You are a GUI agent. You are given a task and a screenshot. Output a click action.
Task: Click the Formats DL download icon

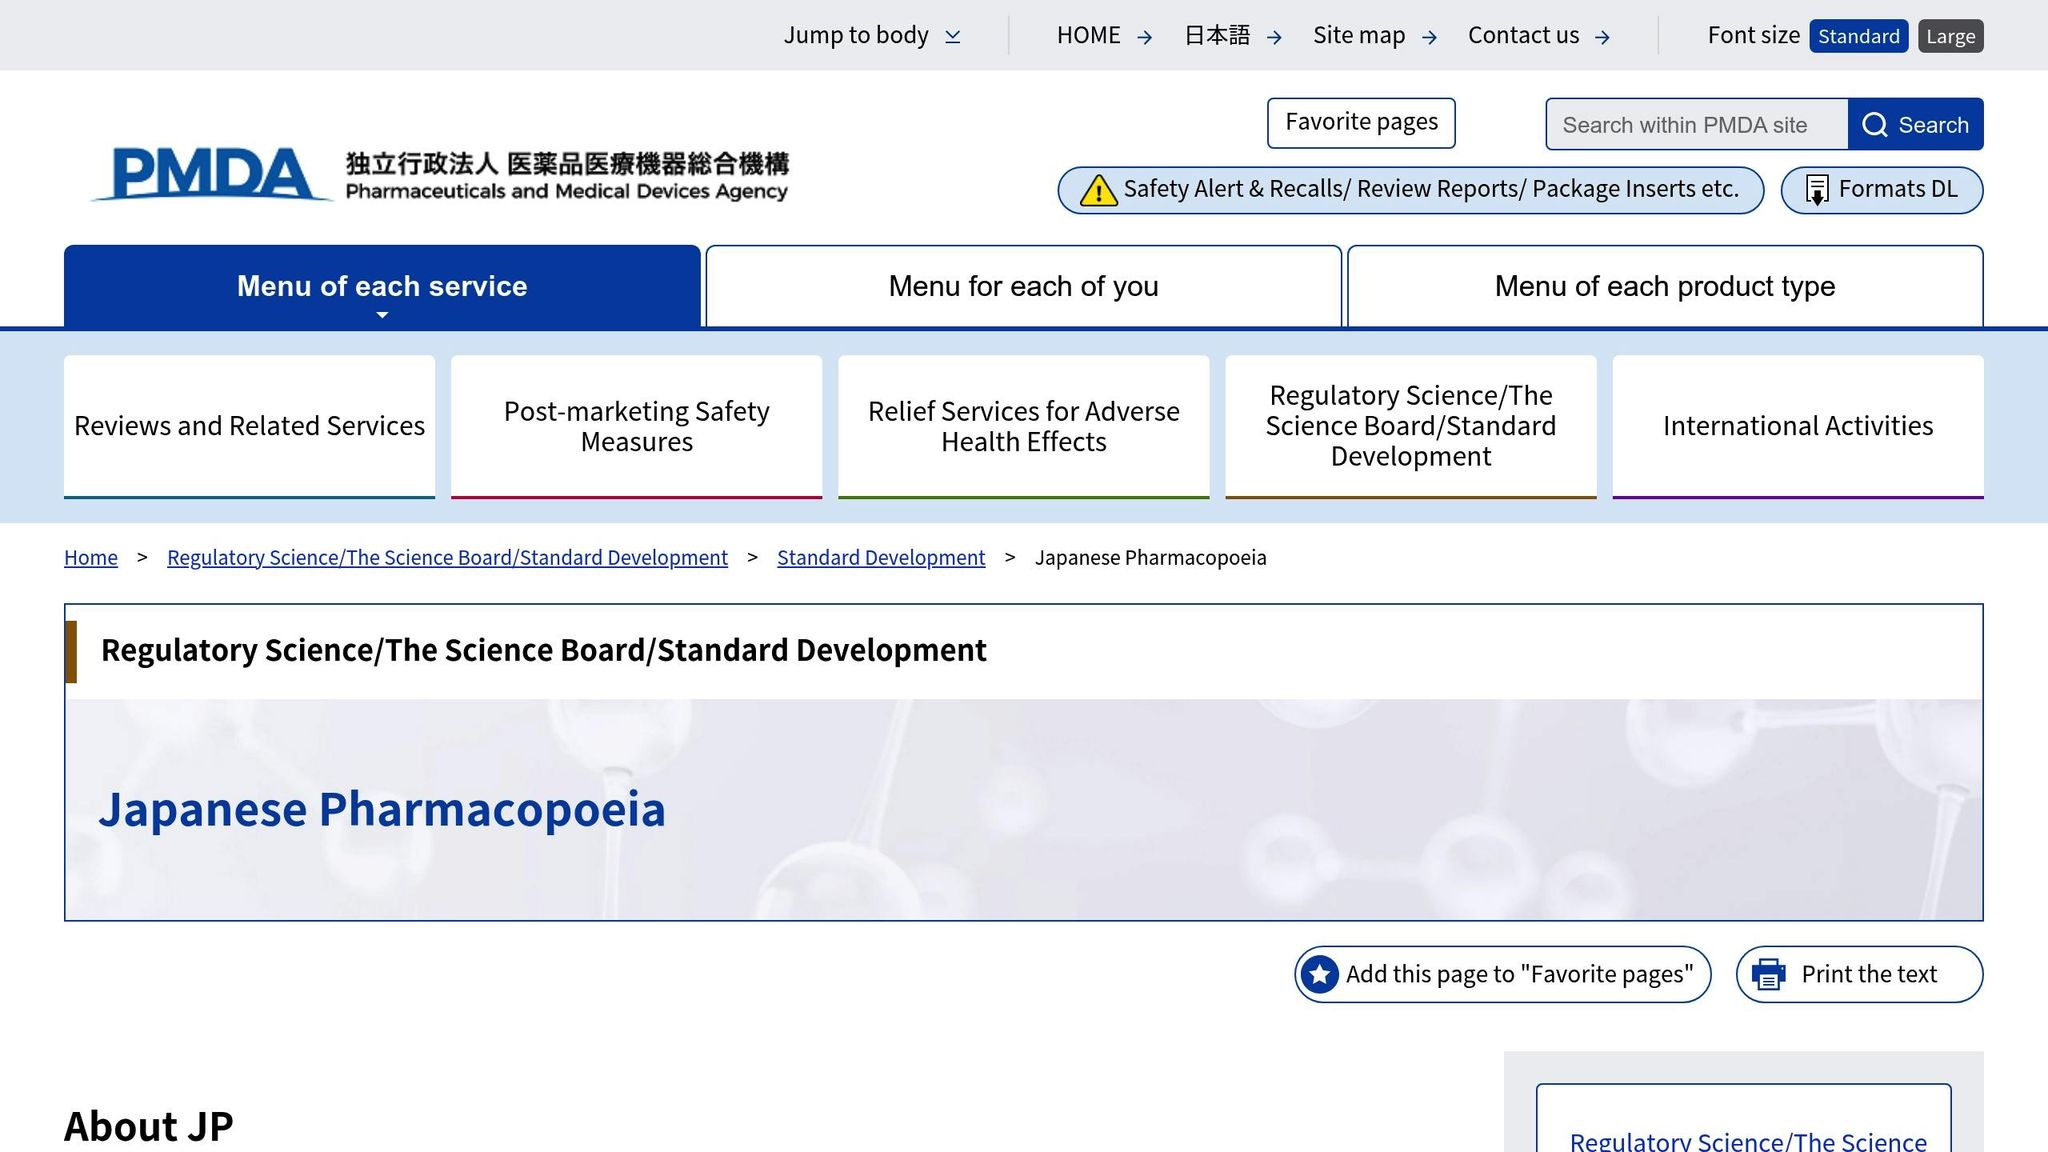pos(1817,190)
